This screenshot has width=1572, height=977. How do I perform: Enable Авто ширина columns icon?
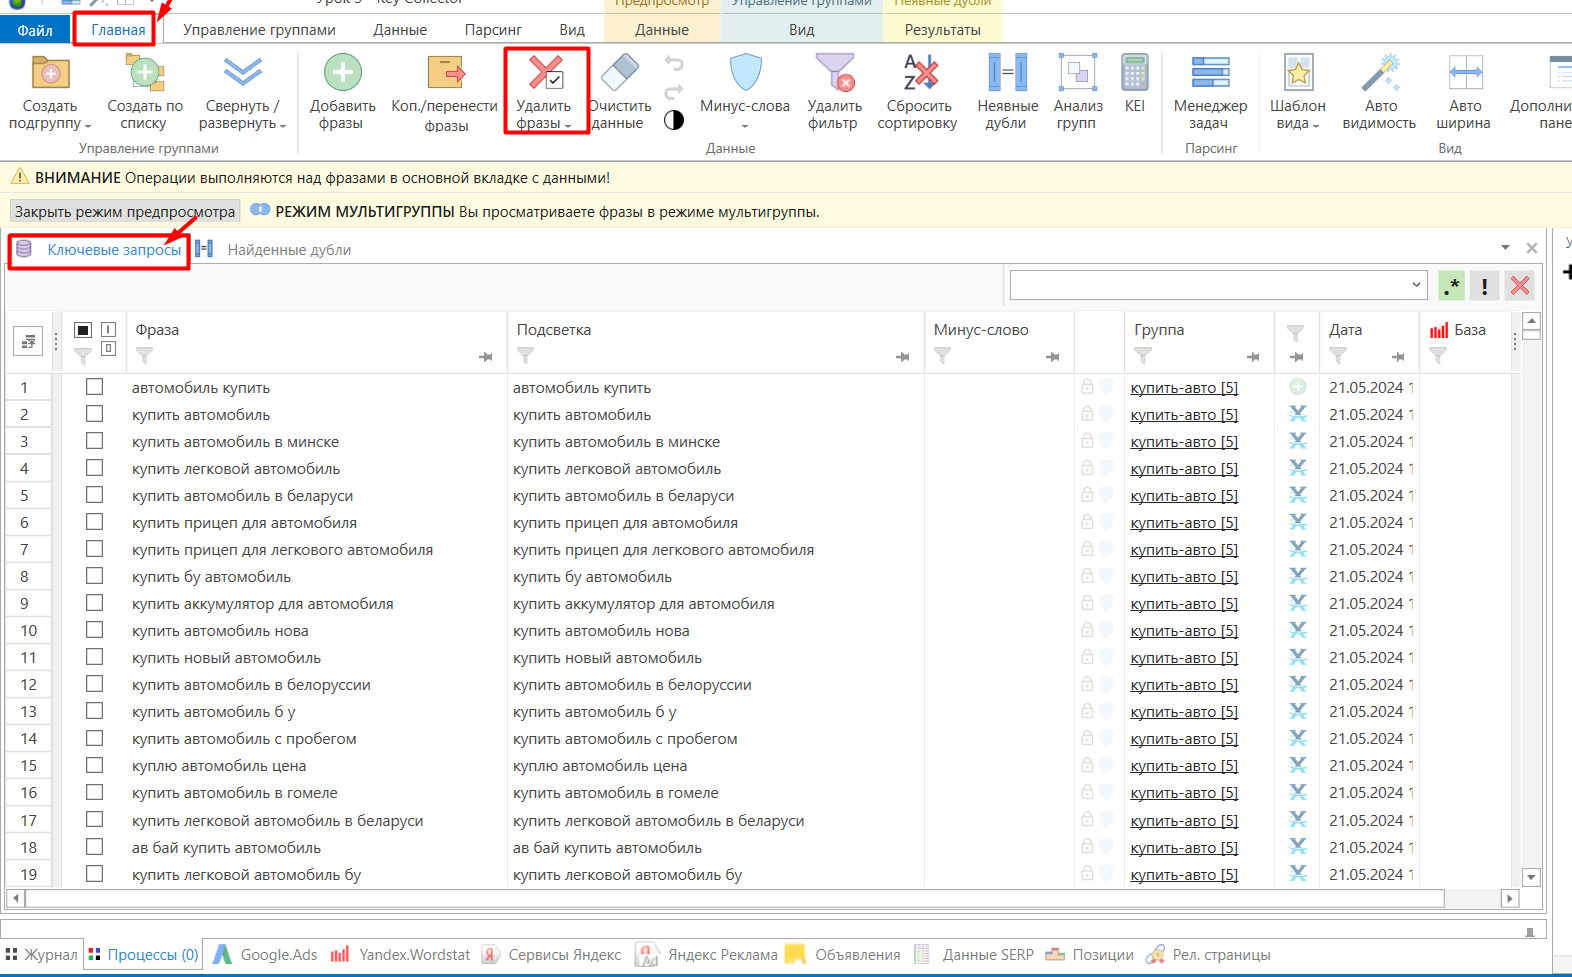pyautogui.click(x=1465, y=73)
